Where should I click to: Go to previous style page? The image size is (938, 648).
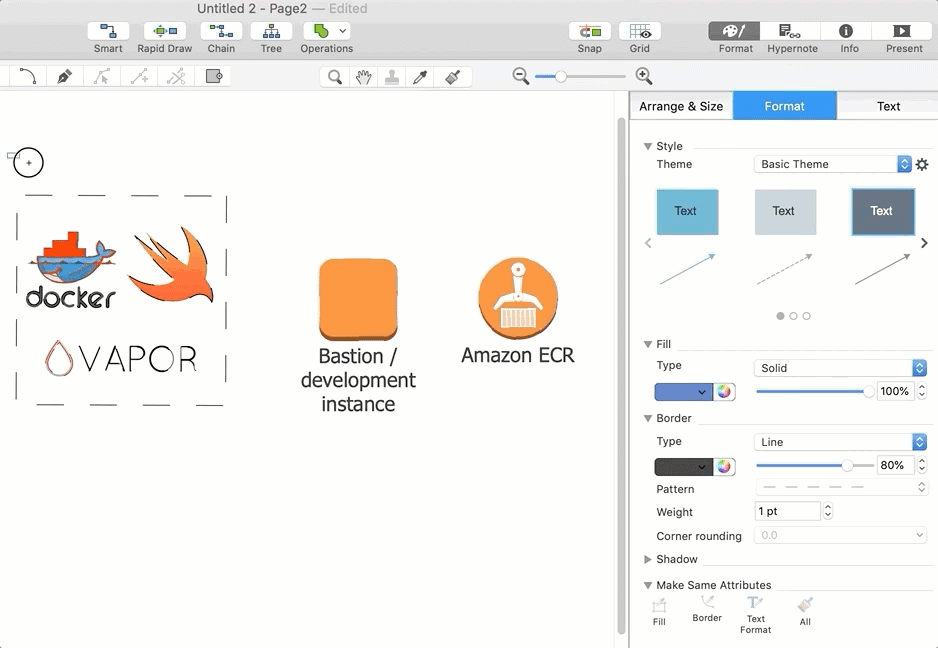[648, 243]
